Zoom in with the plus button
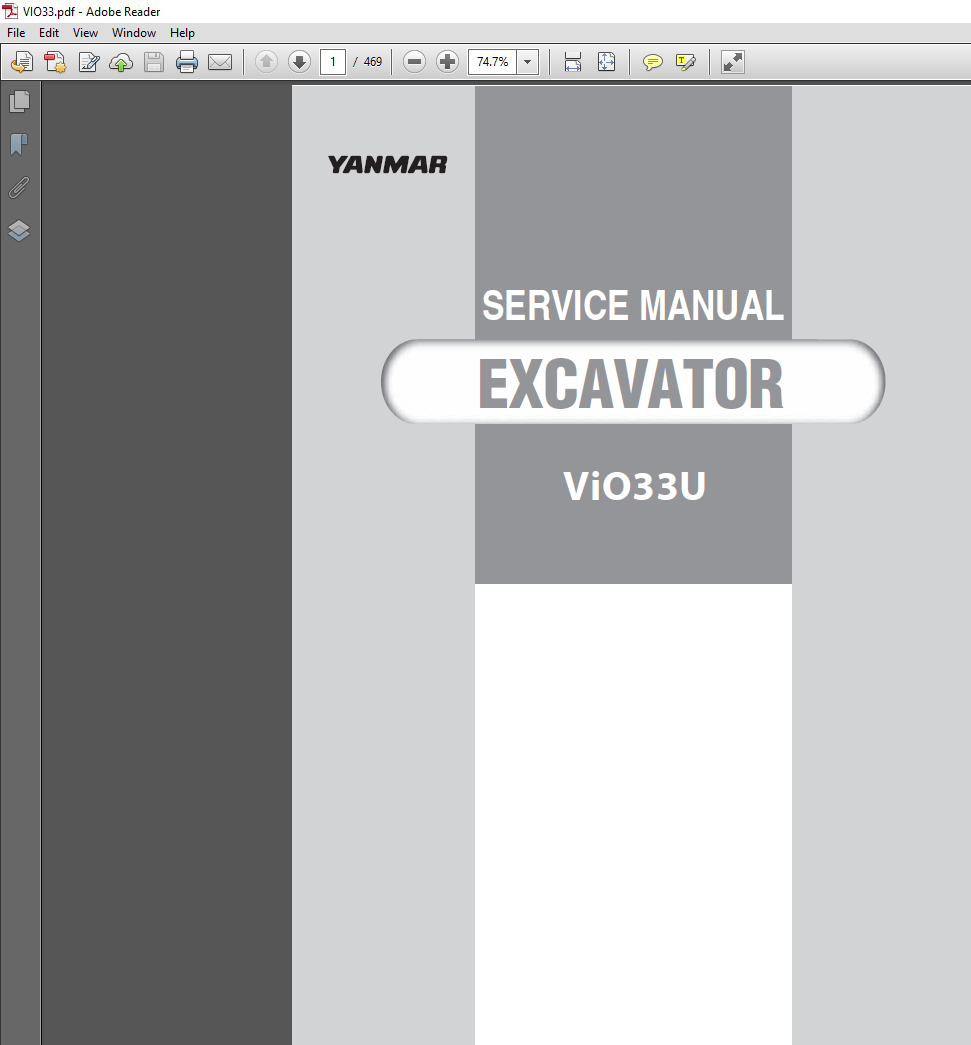971x1045 pixels. [x=447, y=62]
